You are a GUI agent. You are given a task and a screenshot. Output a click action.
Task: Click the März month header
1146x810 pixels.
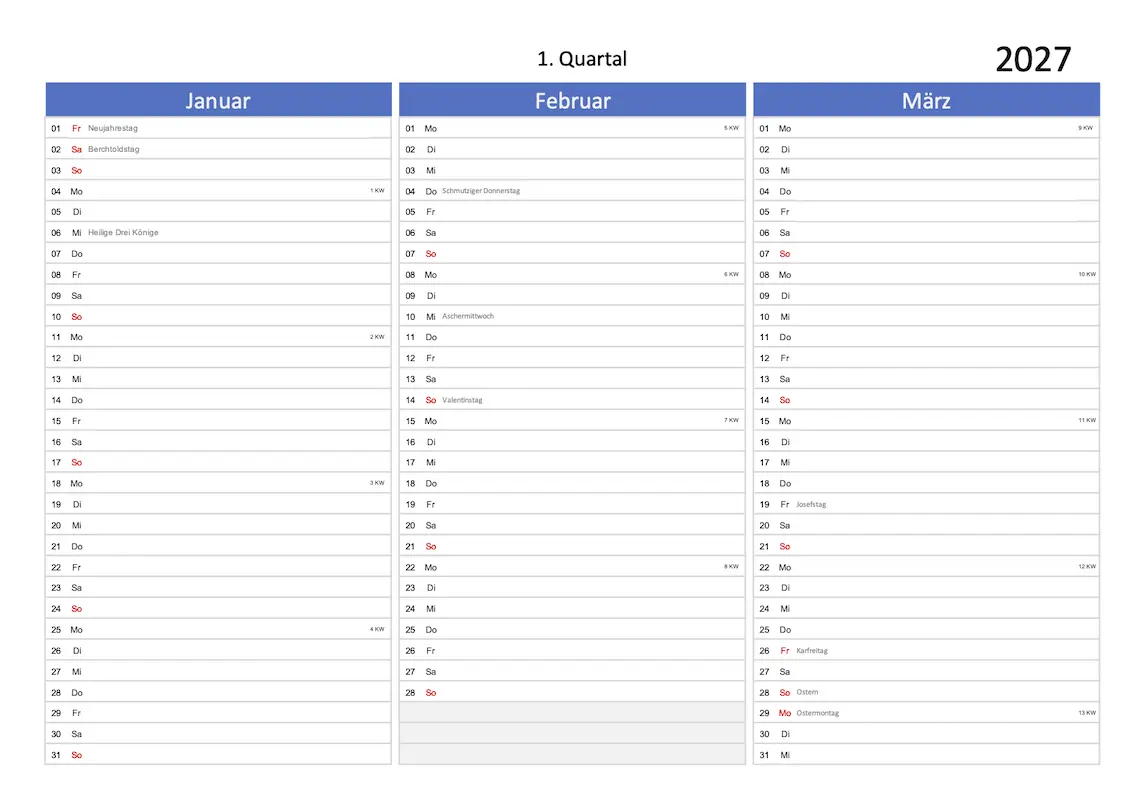point(926,101)
